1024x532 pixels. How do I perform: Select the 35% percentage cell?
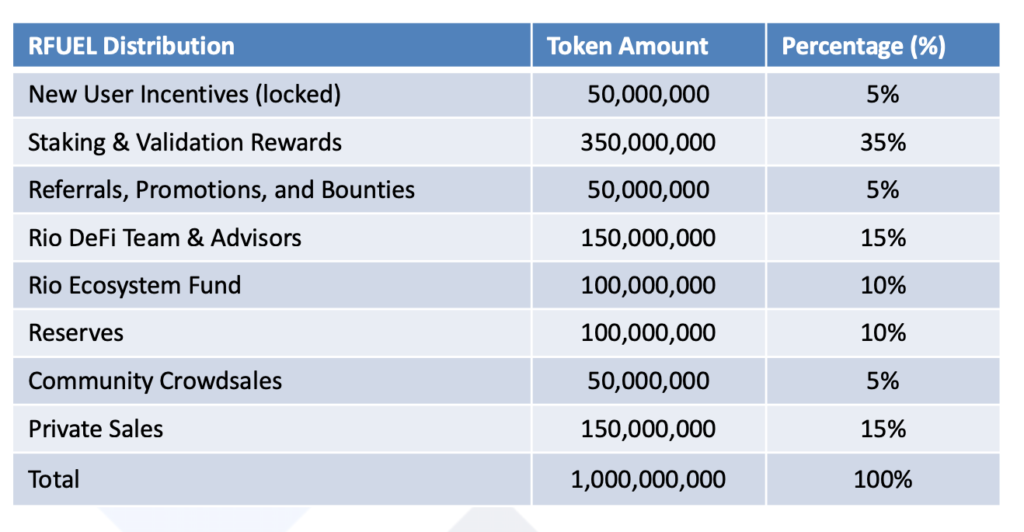click(883, 142)
